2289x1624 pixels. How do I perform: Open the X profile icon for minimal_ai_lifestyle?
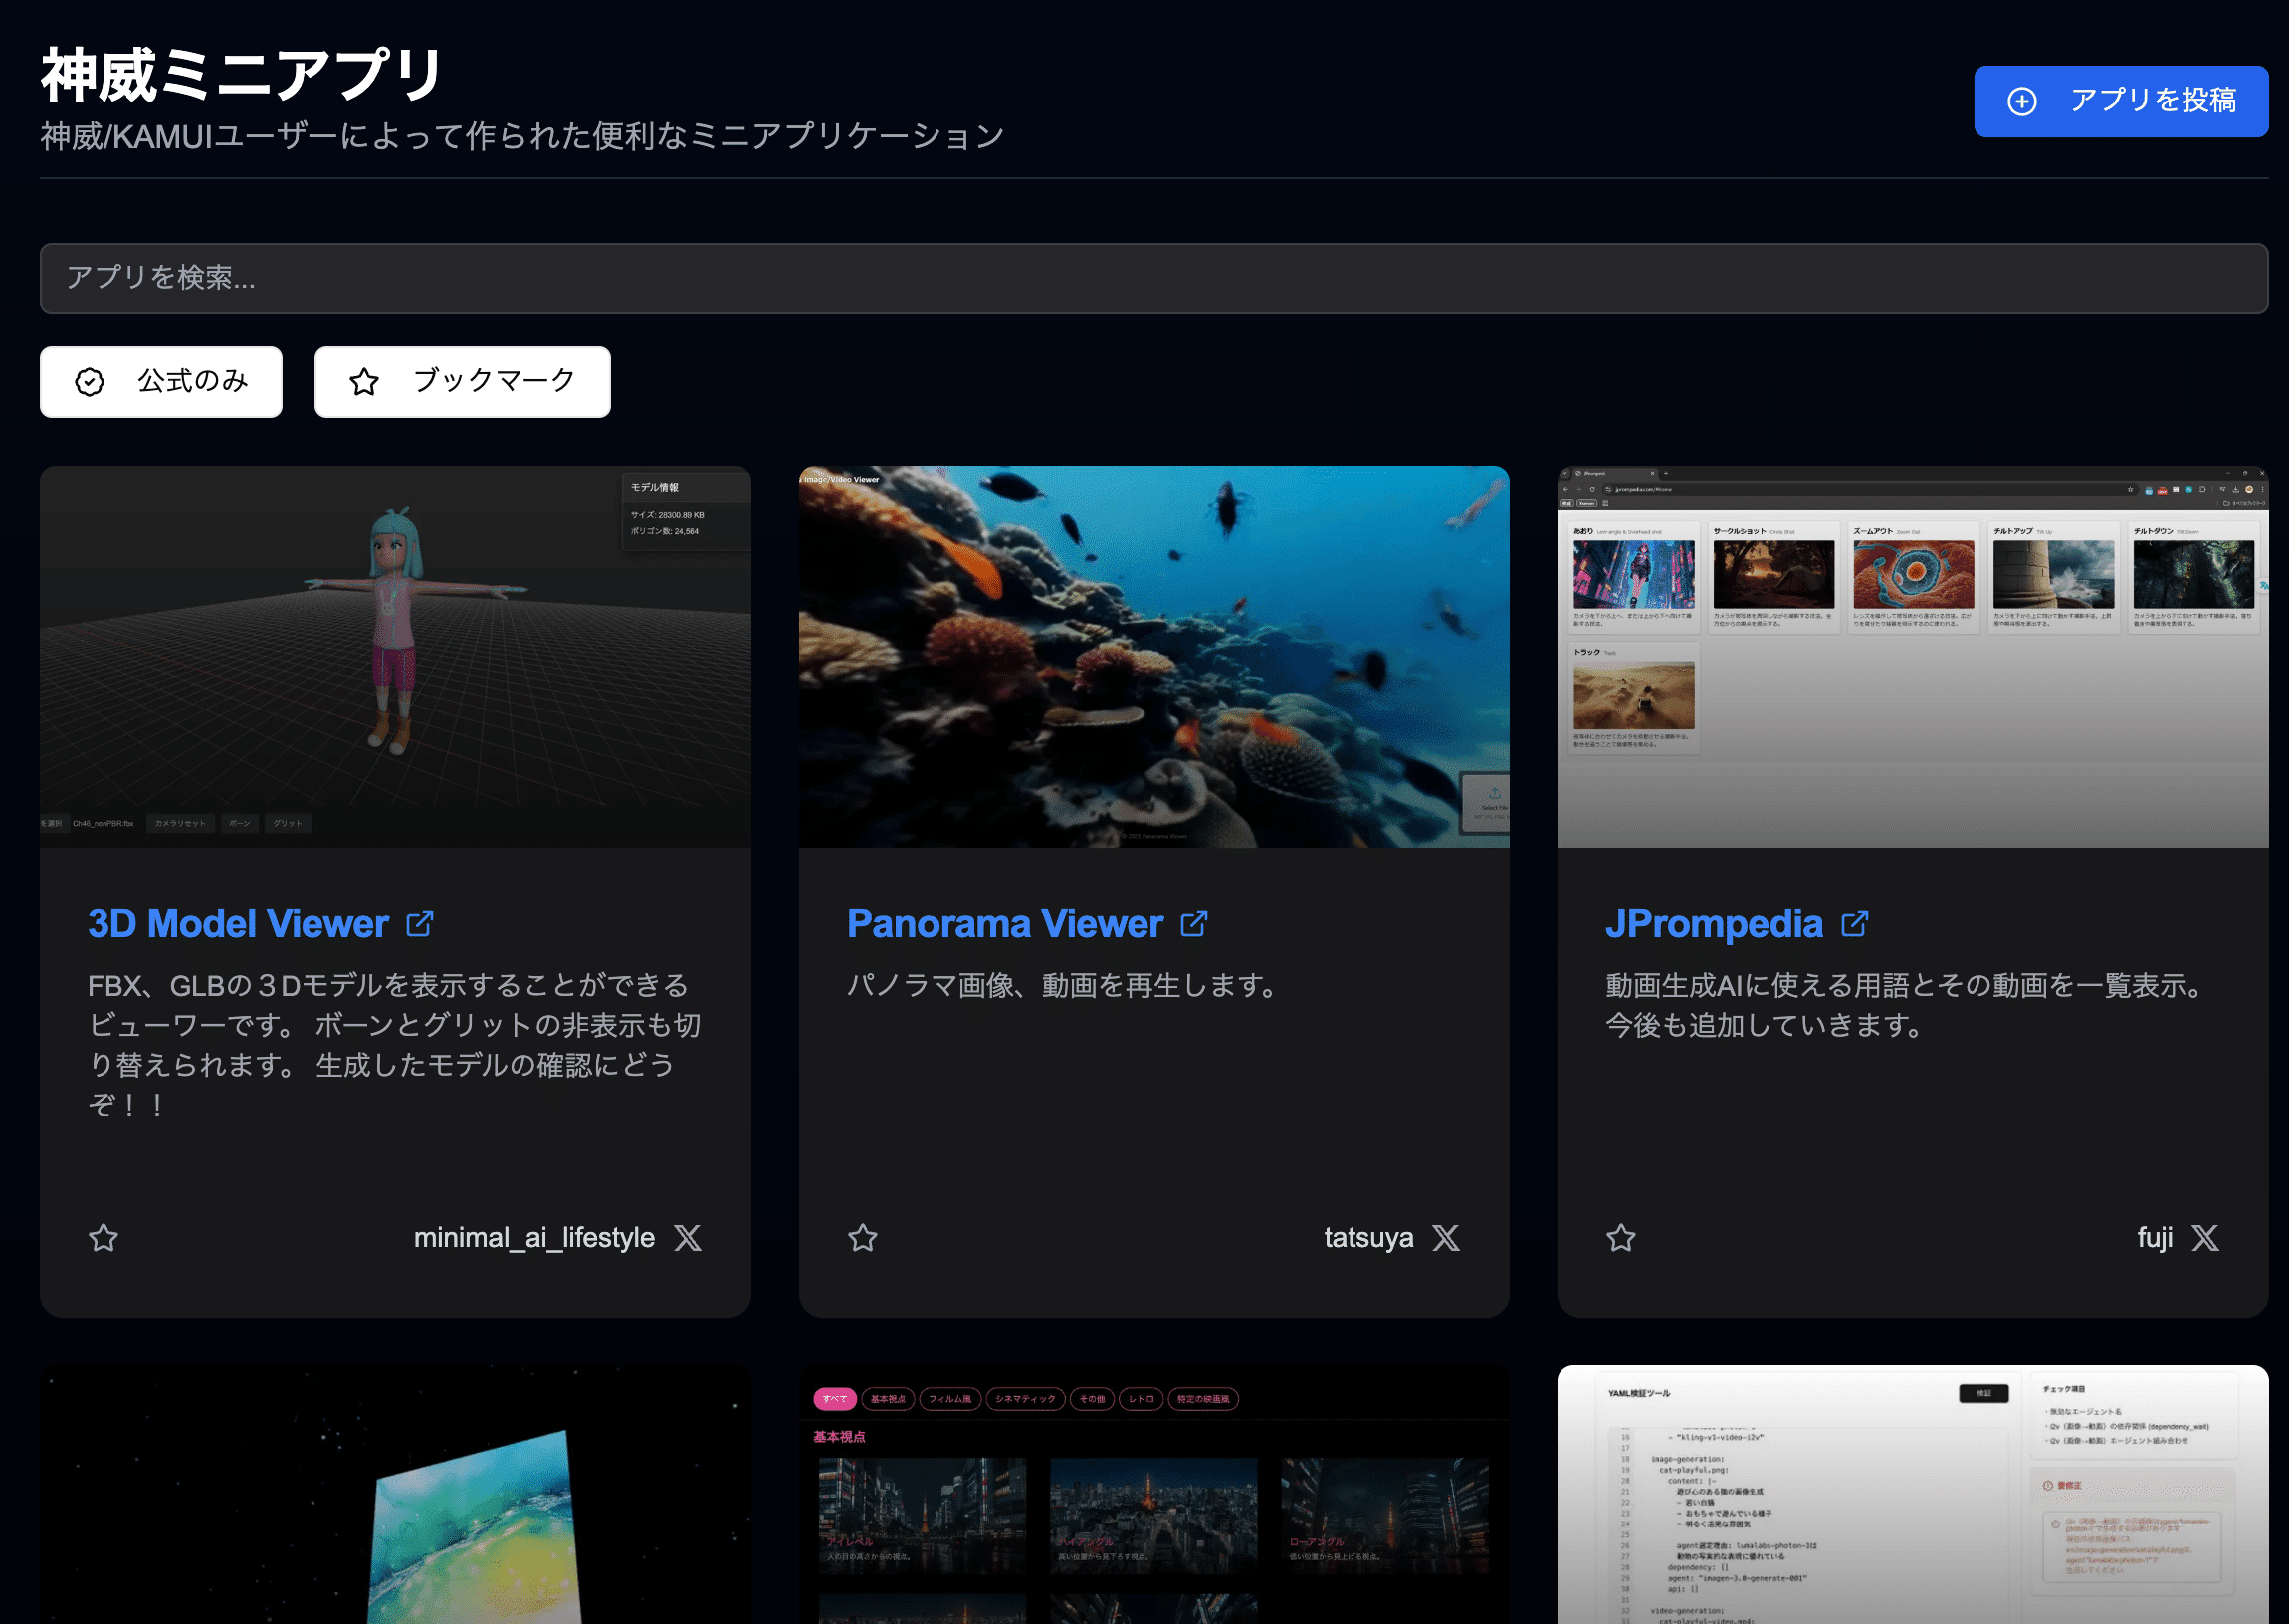tap(687, 1238)
